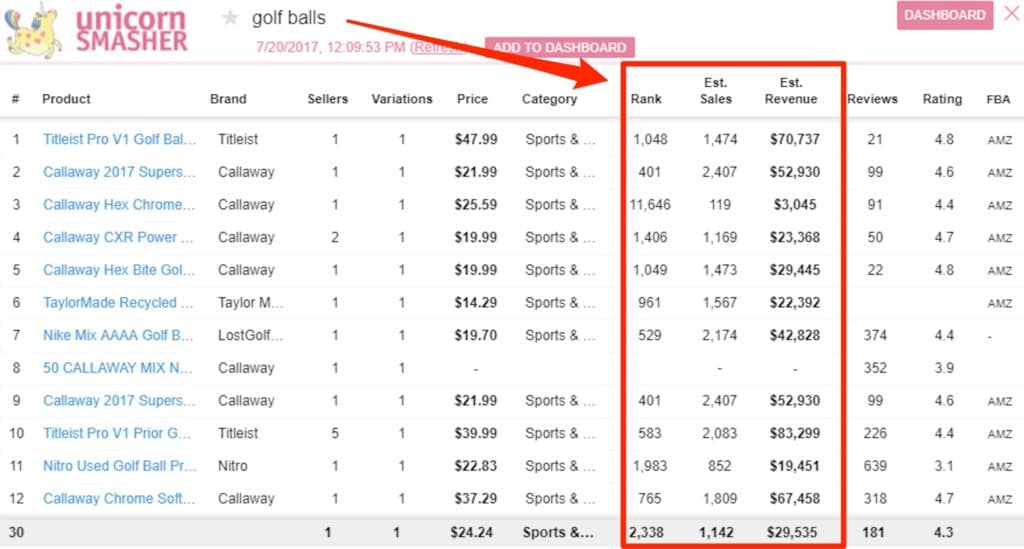
Task: Click the 7/20/2017 timestamp text
Action: 330,47
